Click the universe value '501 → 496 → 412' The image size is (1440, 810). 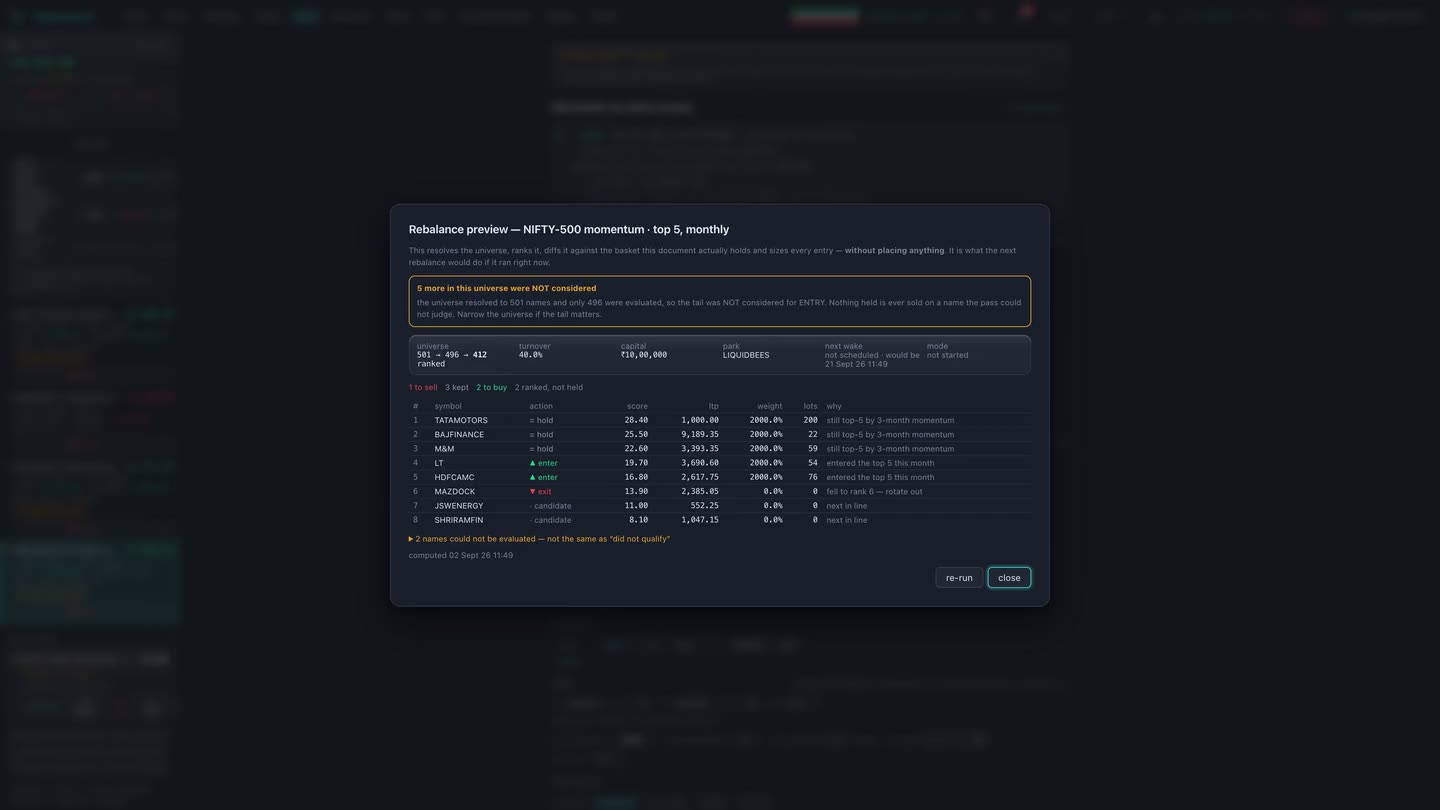pyautogui.click(x=452, y=355)
